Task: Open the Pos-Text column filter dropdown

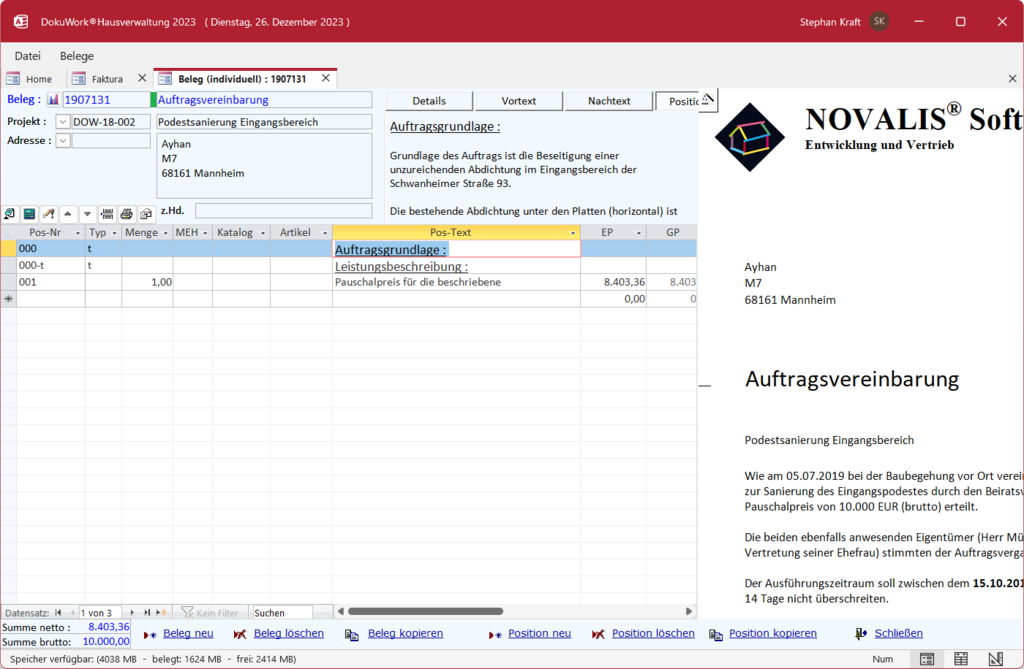Action: (573, 233)
